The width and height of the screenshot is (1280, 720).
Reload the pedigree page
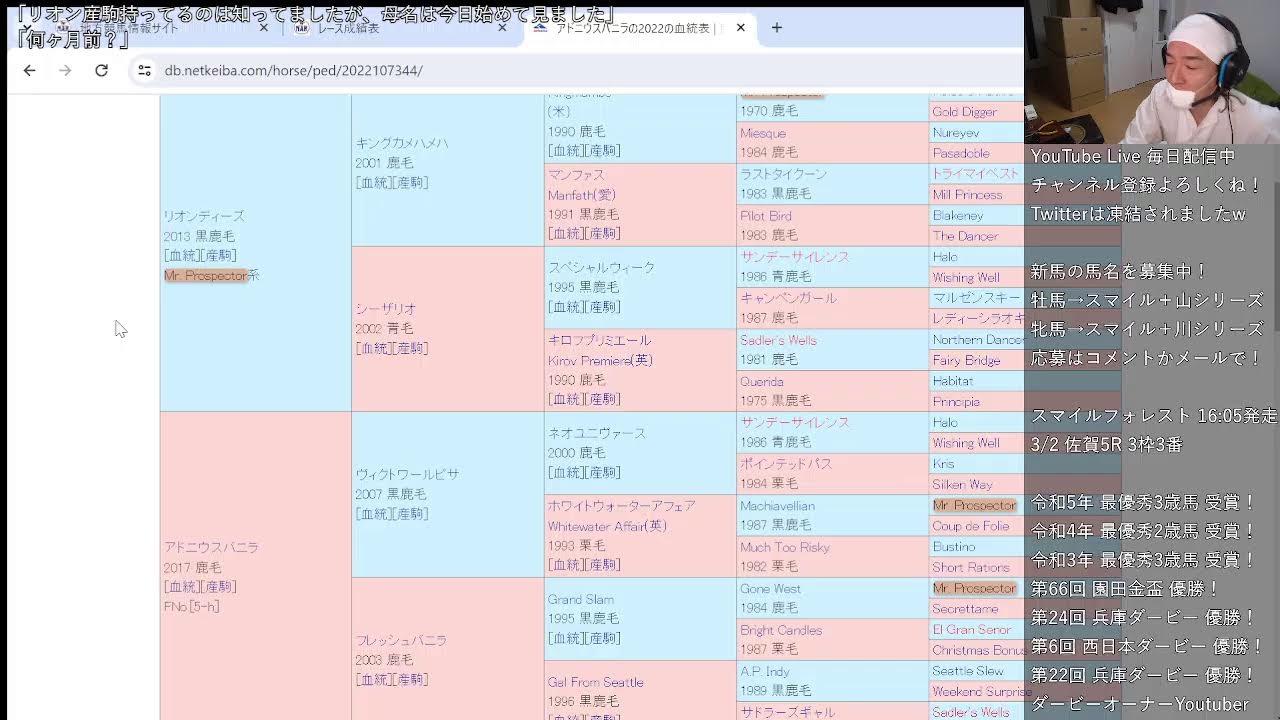(101, 70)
